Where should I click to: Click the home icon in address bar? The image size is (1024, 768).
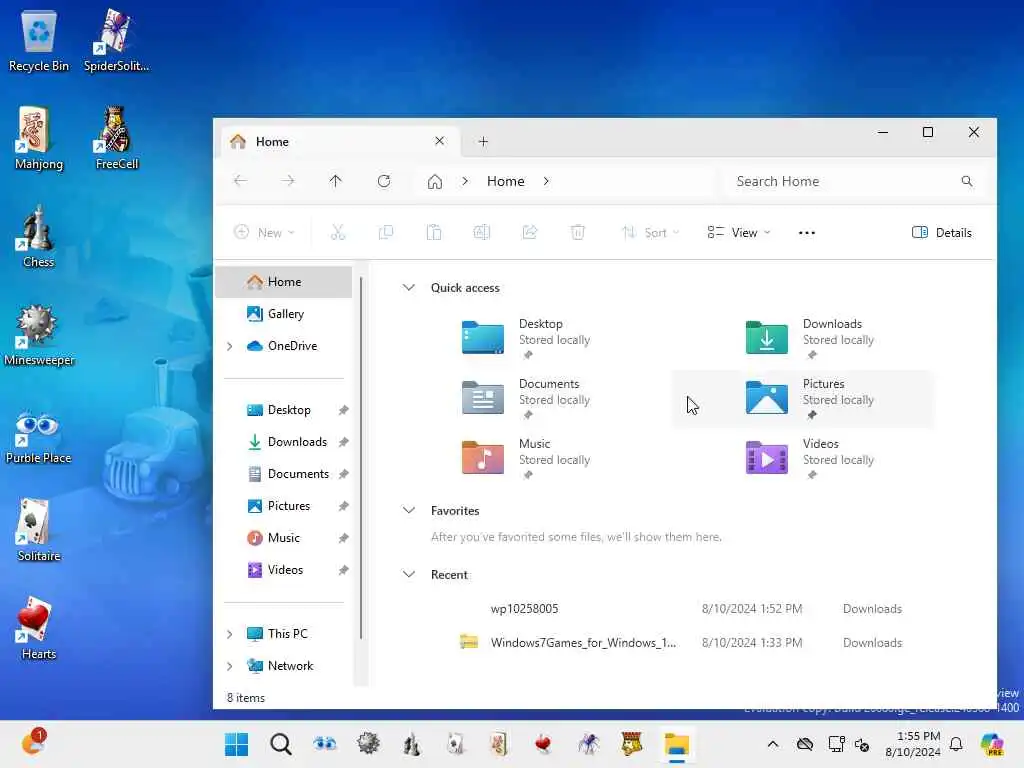[x=435, y=182]
